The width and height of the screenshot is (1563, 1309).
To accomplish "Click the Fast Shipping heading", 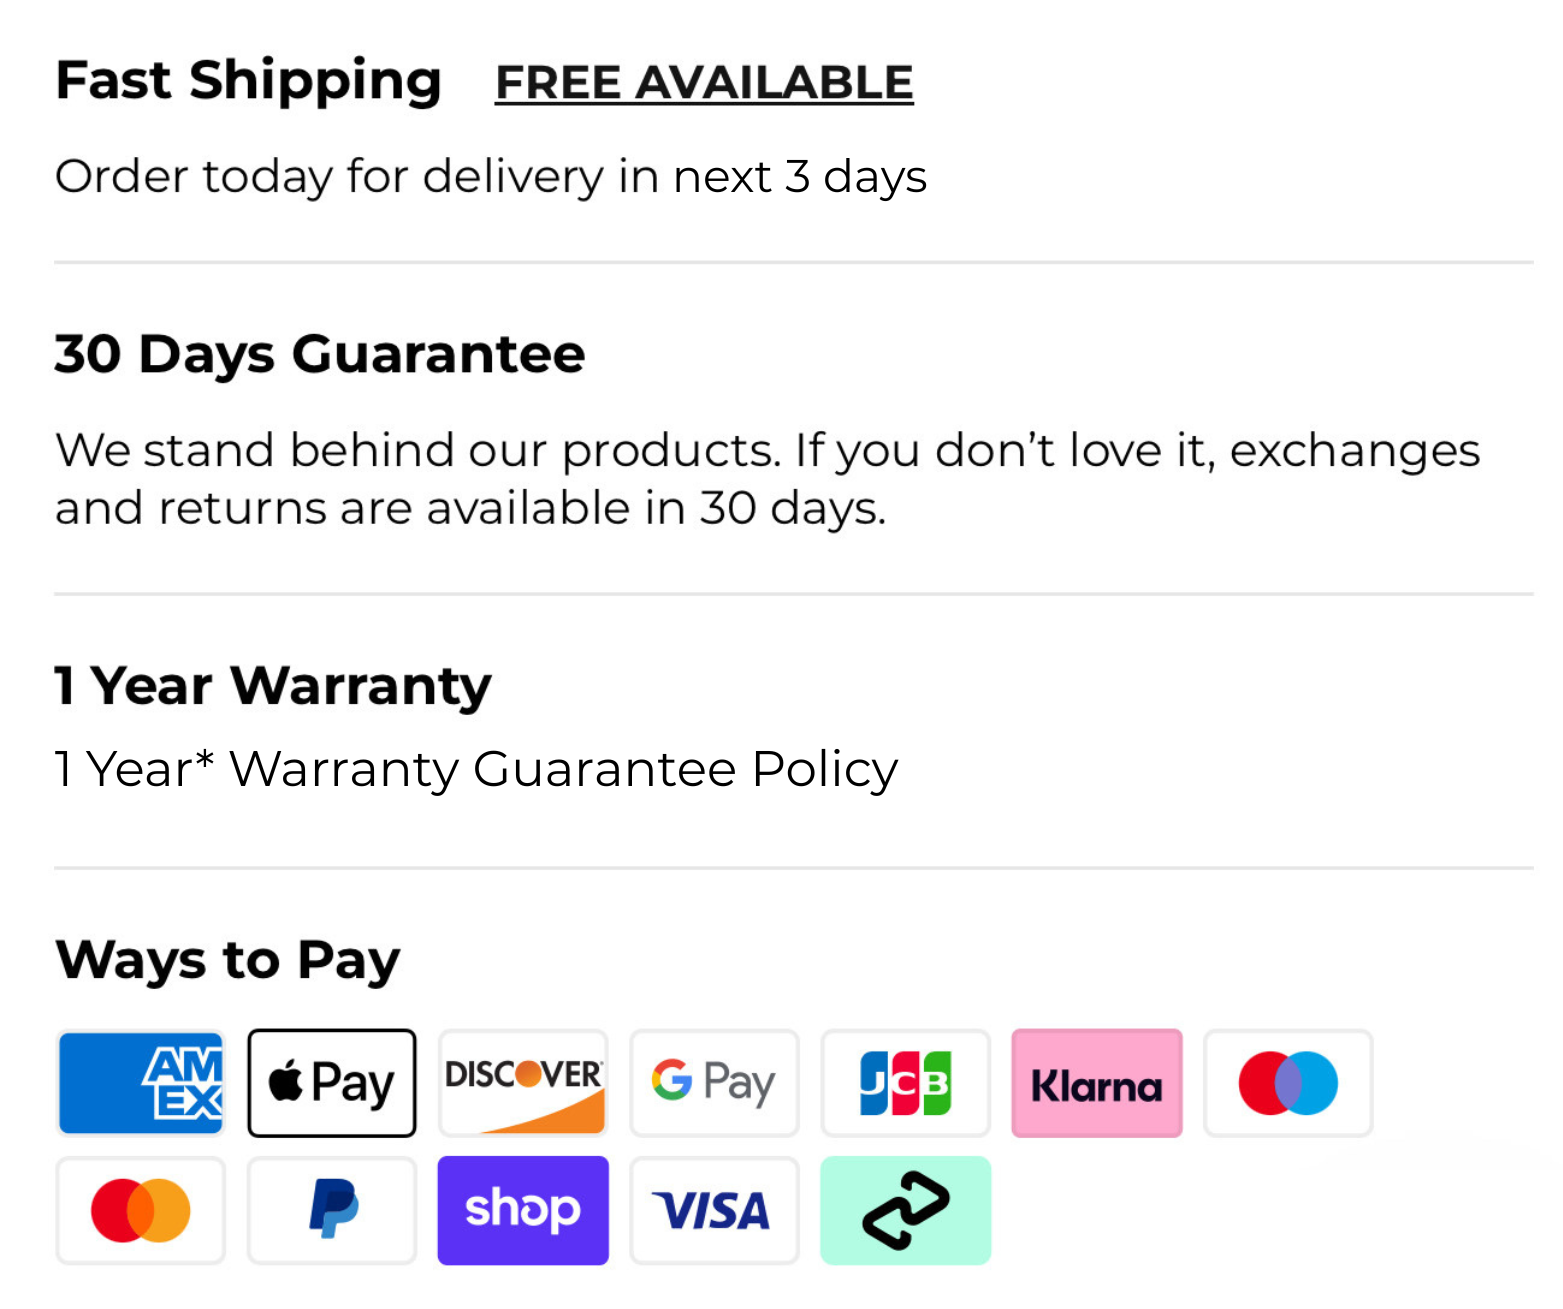I will point(248,80).
